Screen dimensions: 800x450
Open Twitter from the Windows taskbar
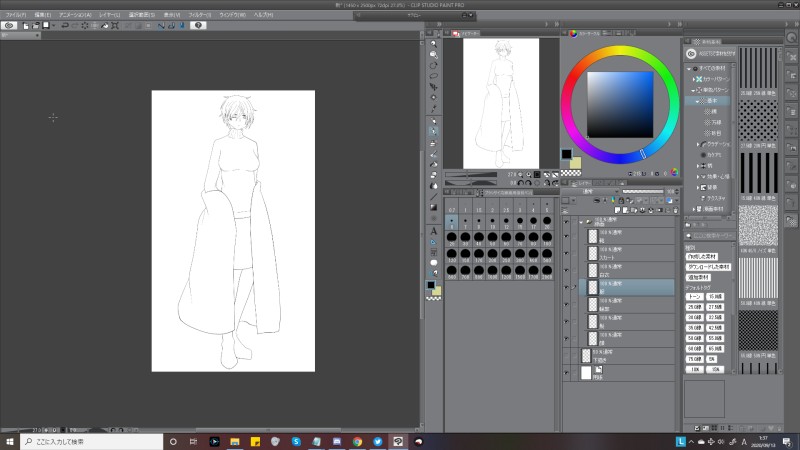pos(378,441)
